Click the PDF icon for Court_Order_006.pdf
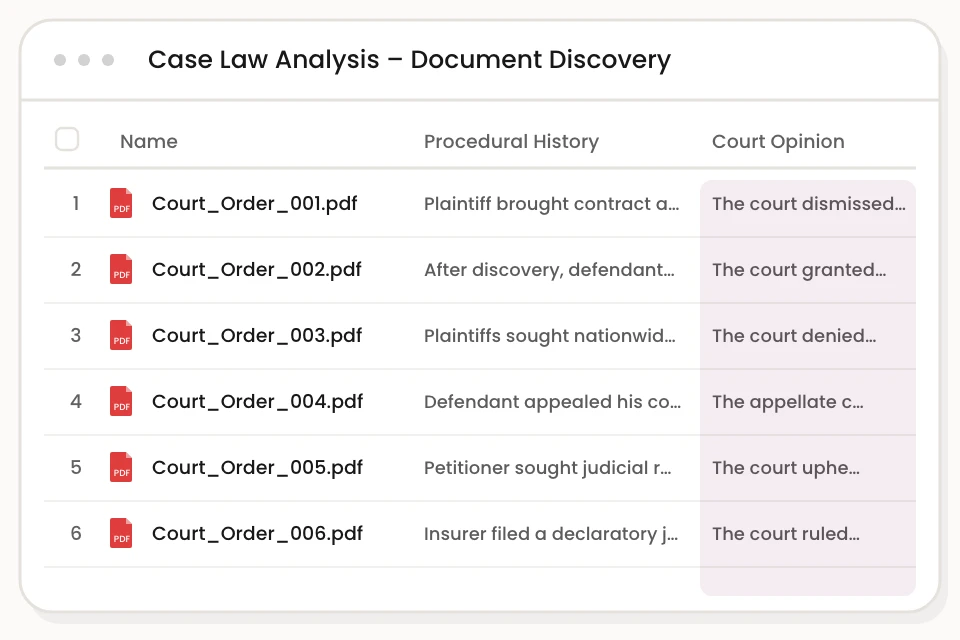Viewport: 960px width, 640px height. tap(121, 533)
